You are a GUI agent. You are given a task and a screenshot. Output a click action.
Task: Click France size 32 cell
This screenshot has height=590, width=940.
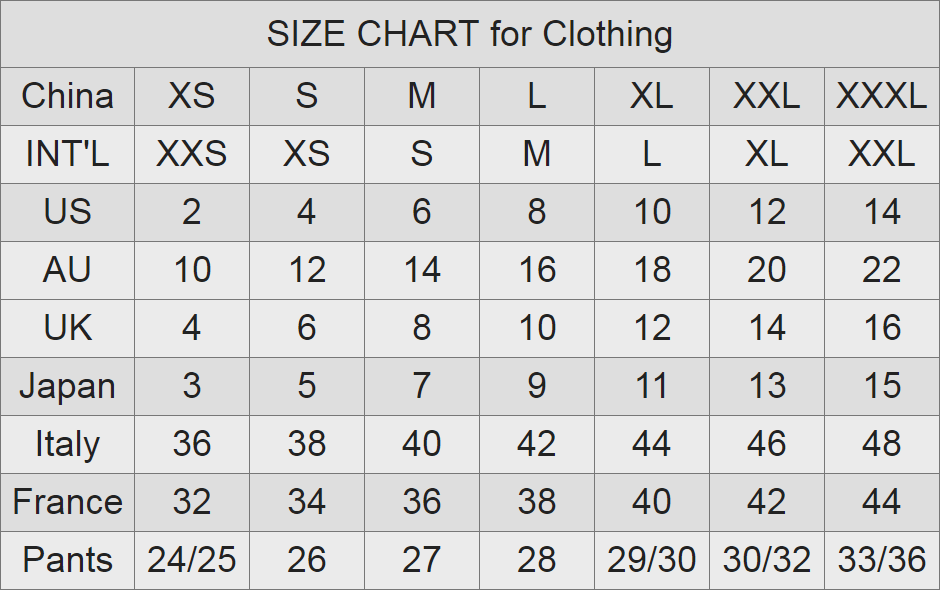(x=191, y=503)
